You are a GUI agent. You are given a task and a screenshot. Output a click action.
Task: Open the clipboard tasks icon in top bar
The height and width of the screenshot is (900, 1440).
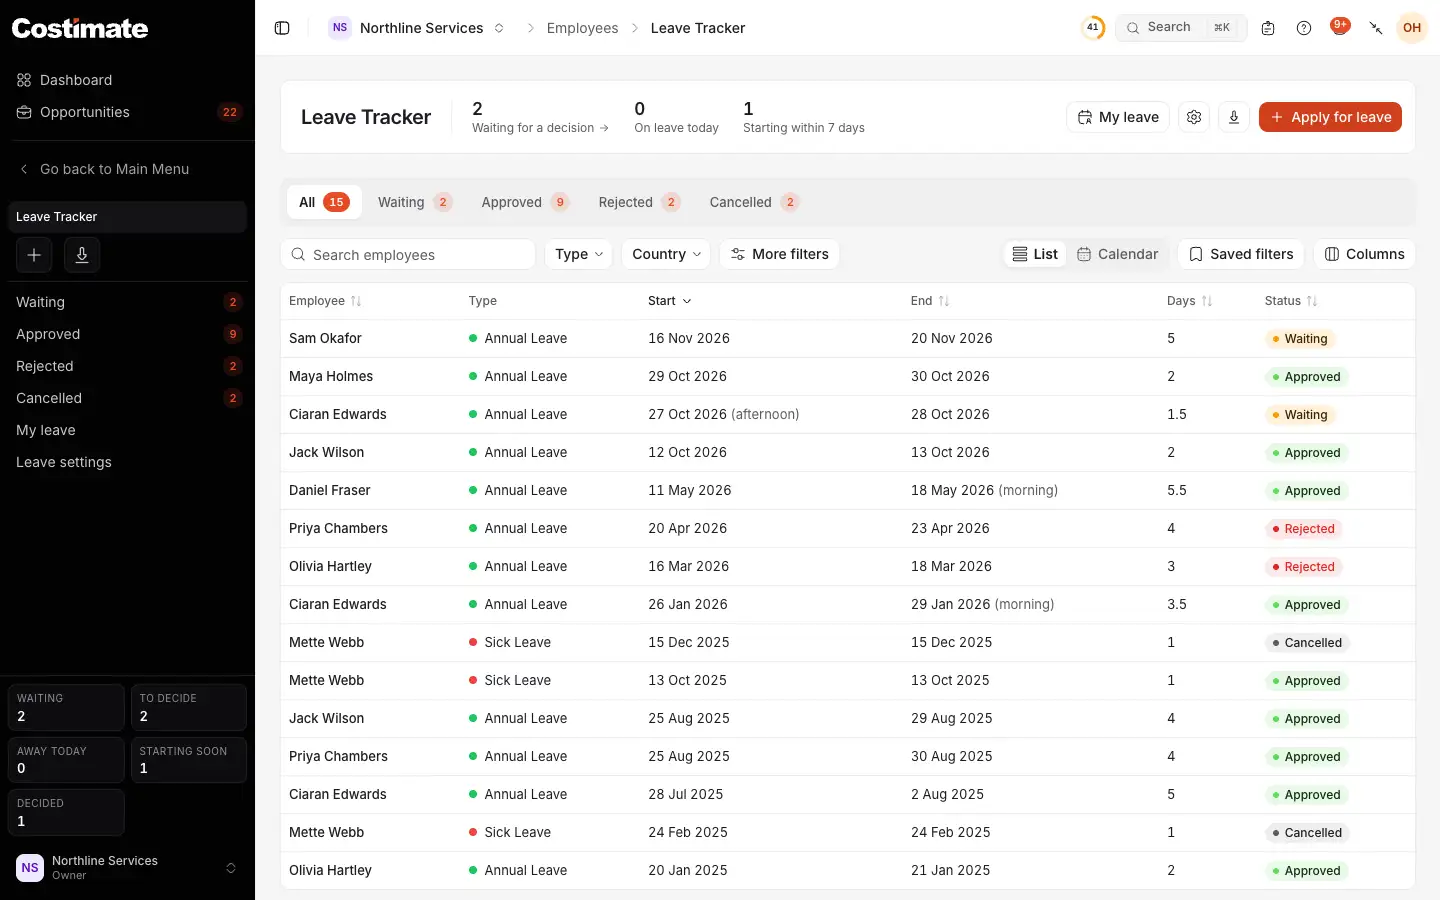(x=1268, y=28)
